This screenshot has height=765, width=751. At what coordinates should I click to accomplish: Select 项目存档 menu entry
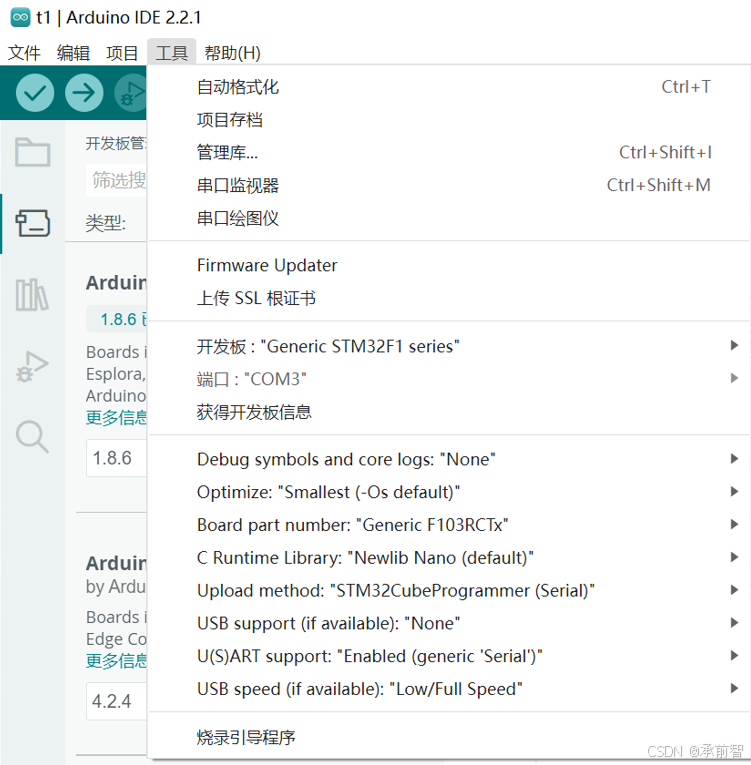point(449,120)
